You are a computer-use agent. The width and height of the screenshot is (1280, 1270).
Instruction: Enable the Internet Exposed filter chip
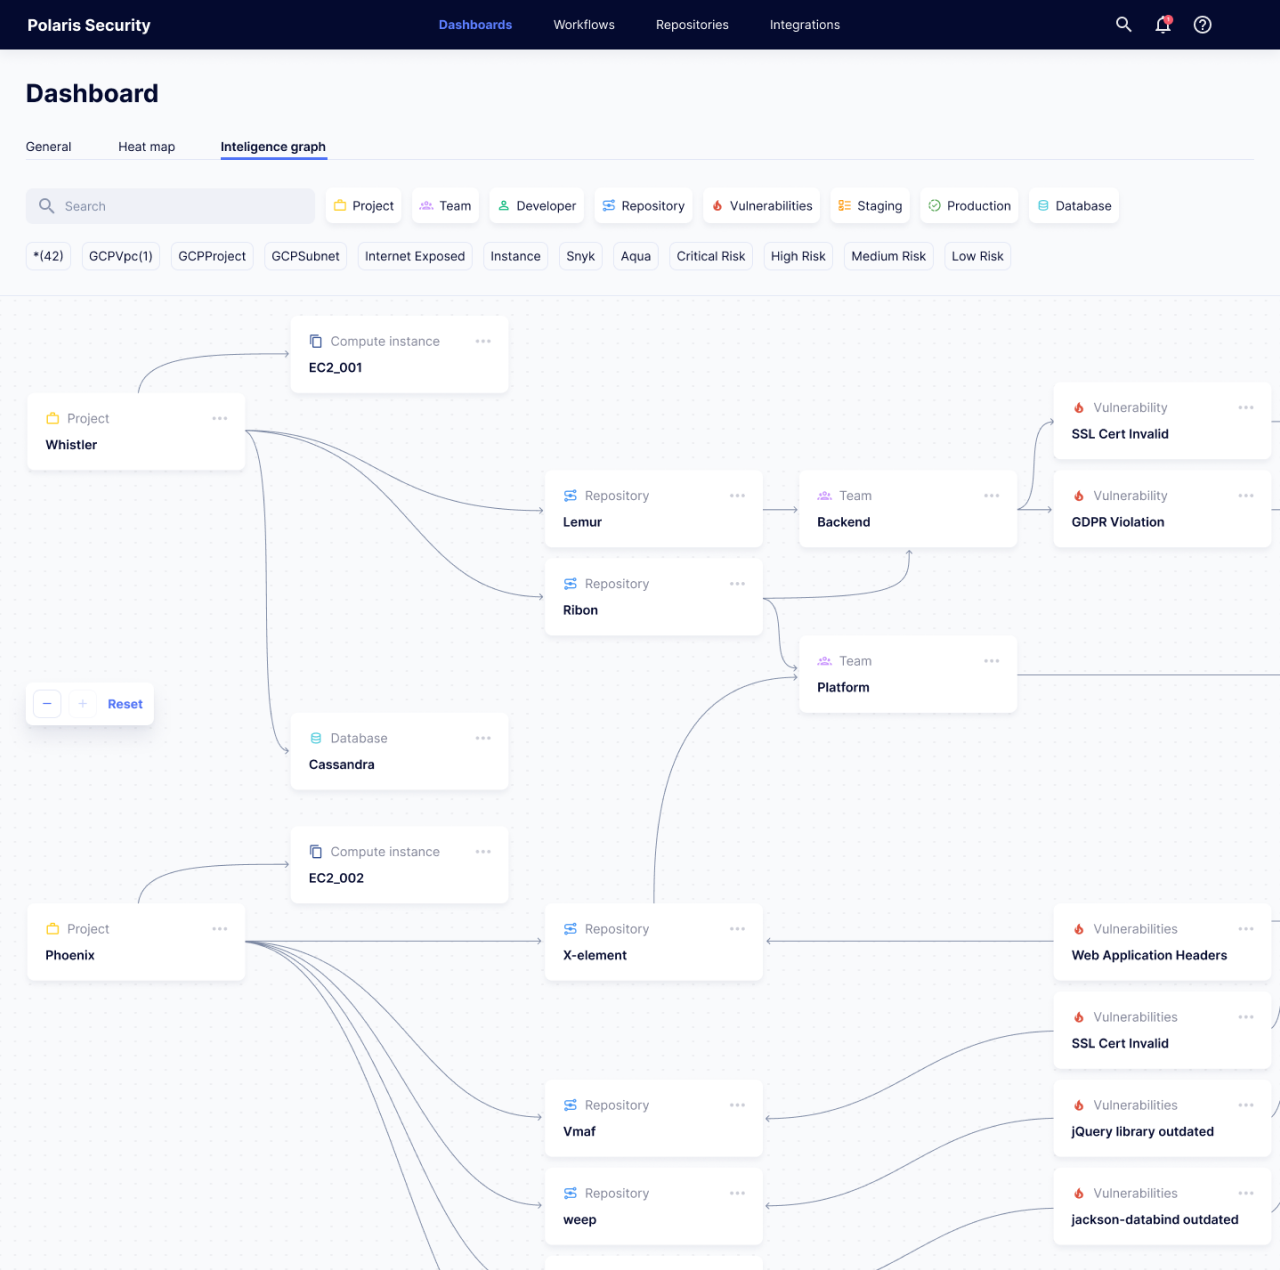[414, 256]
